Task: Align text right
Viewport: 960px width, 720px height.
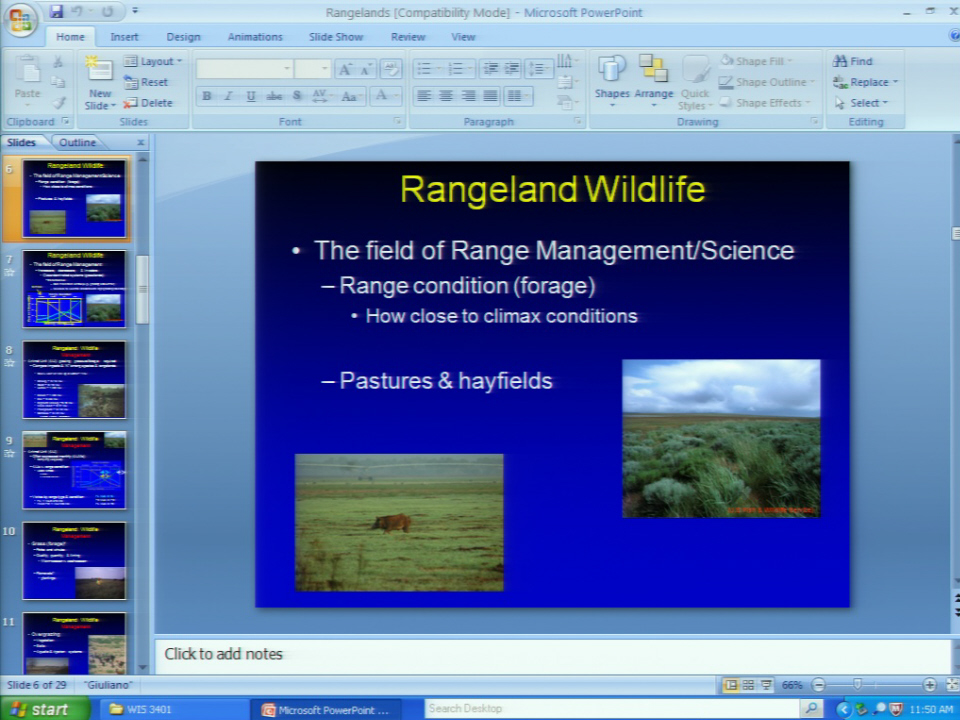Action: pos(468,96)
